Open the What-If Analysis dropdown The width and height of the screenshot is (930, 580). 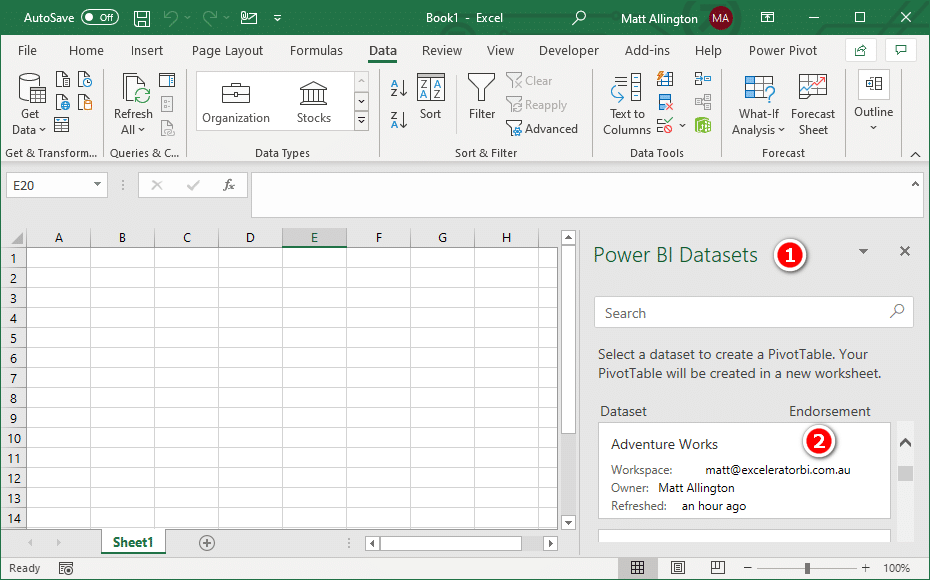tap(759, 104)
